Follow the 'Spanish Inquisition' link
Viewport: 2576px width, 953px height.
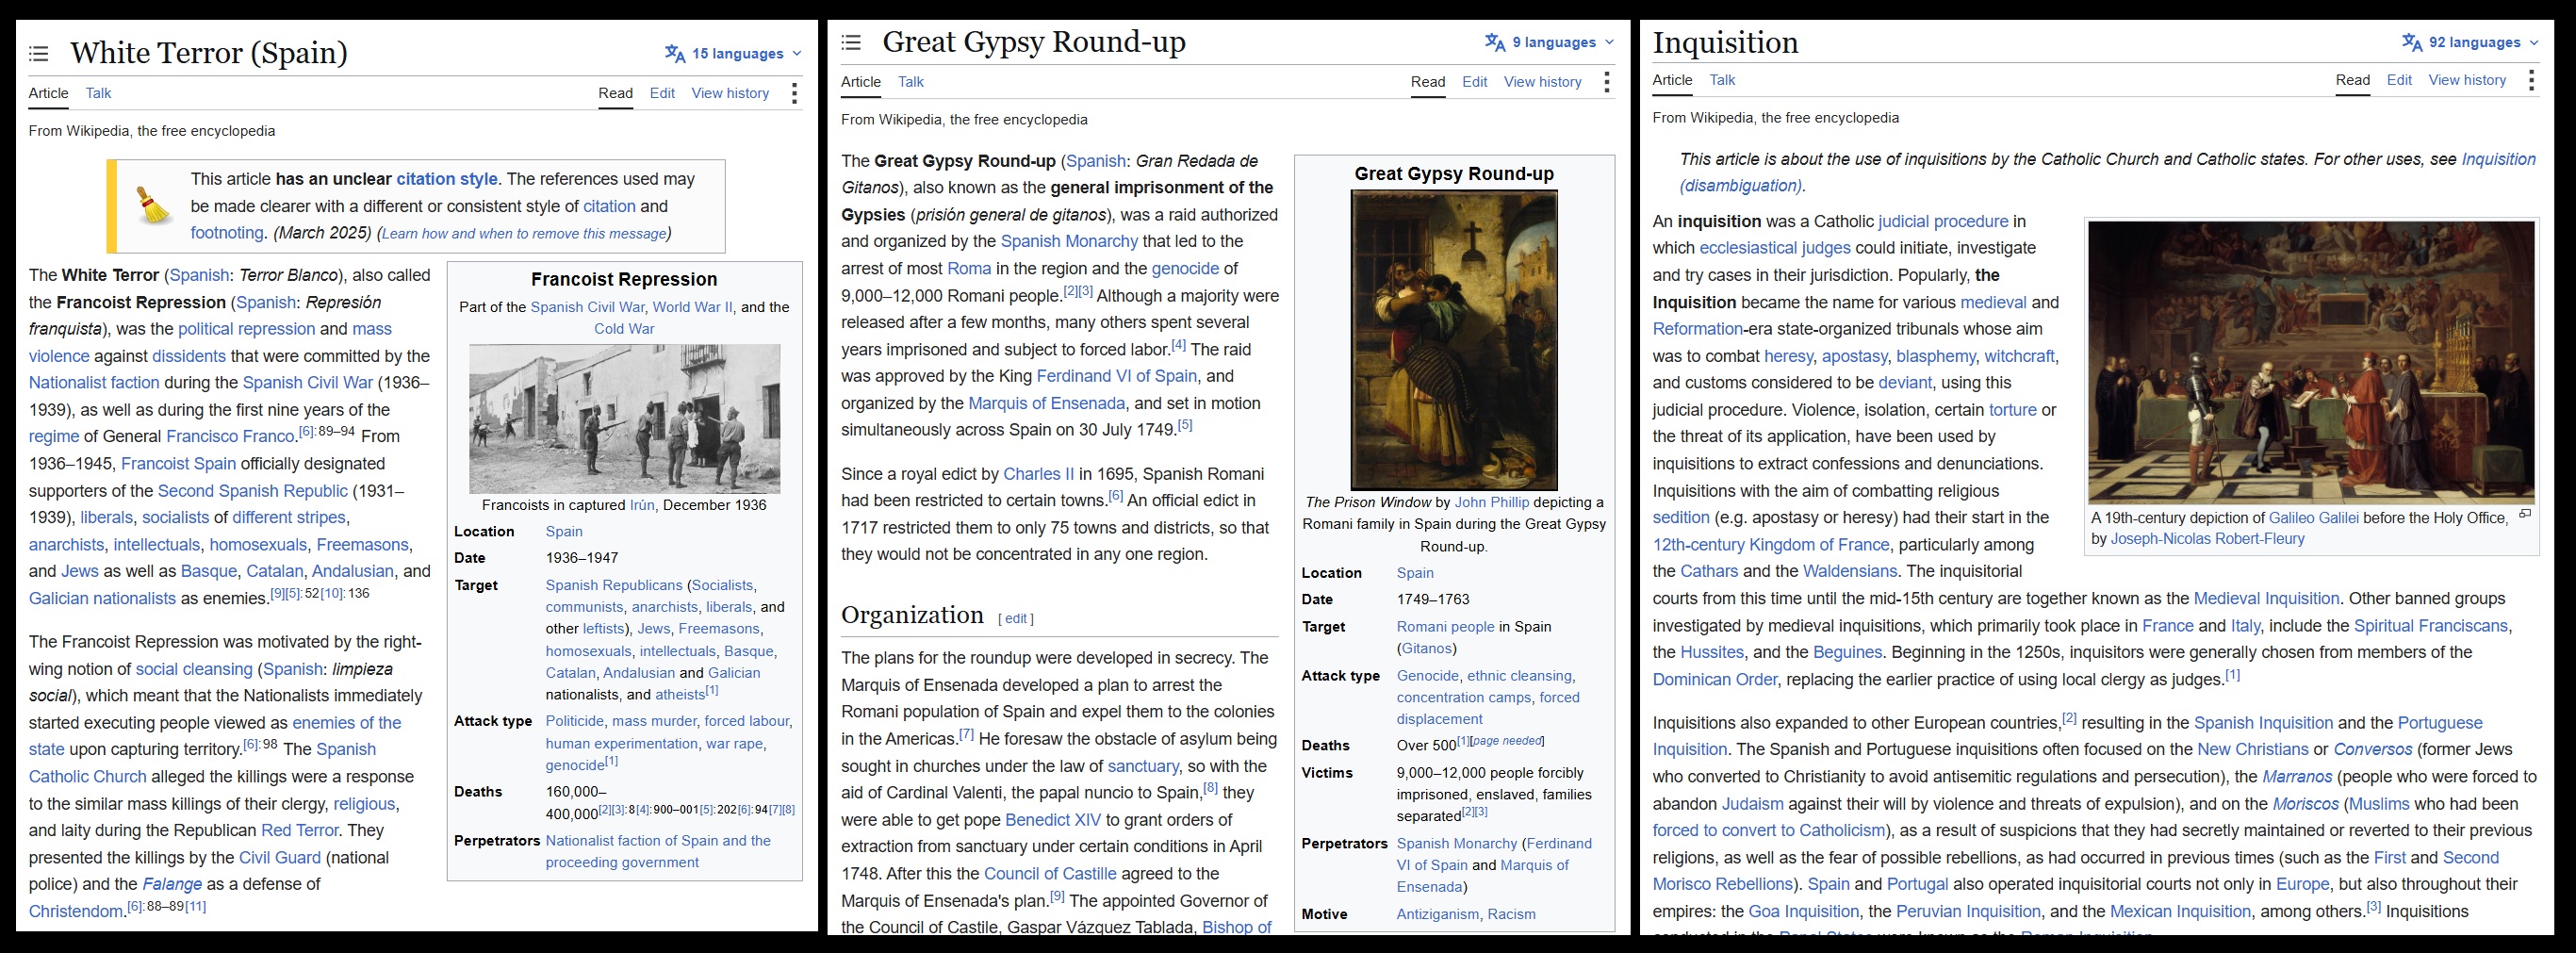click(x=2263, y=723)
